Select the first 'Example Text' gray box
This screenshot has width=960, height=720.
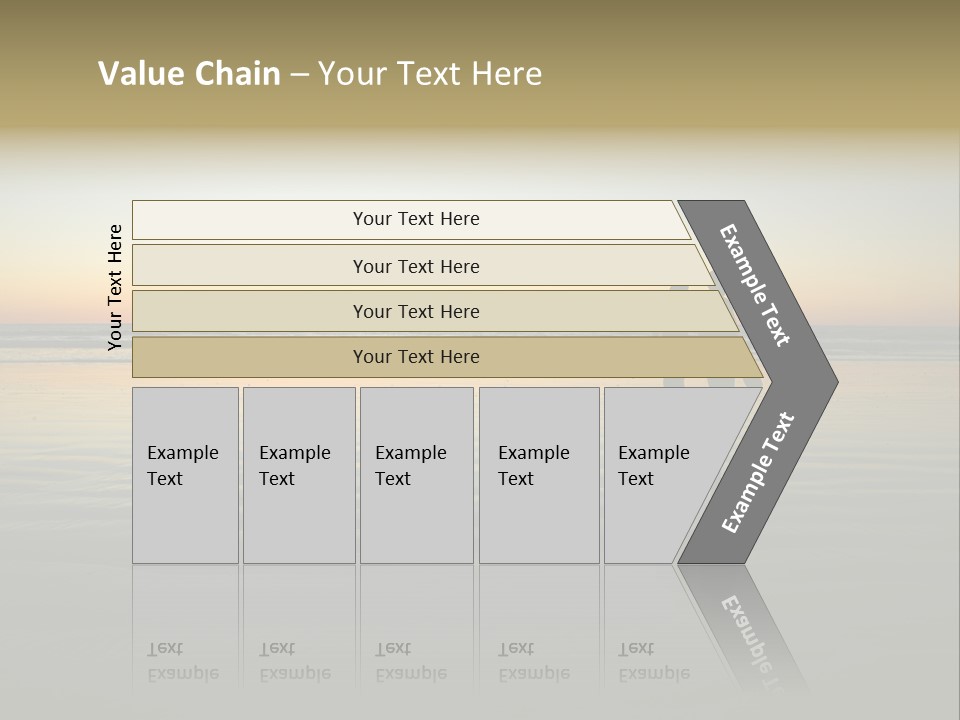185,475
